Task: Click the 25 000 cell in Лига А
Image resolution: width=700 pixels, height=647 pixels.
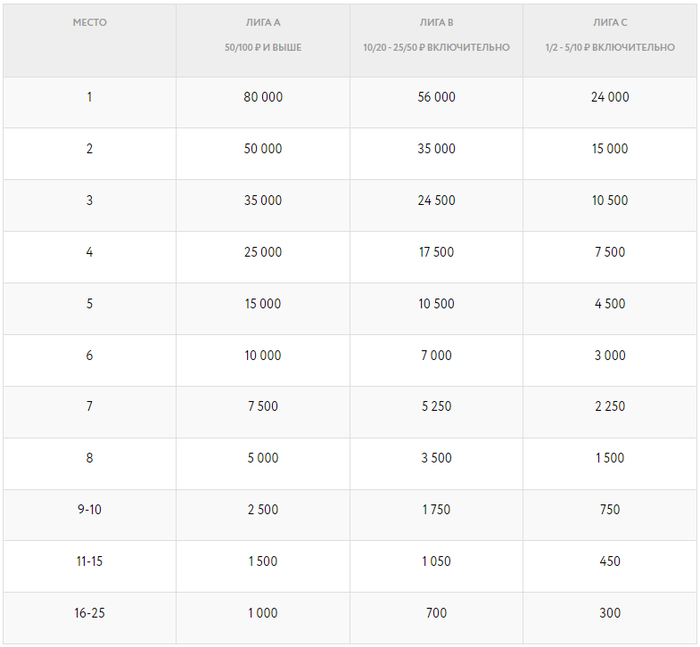Action: (x=263, y=252)
